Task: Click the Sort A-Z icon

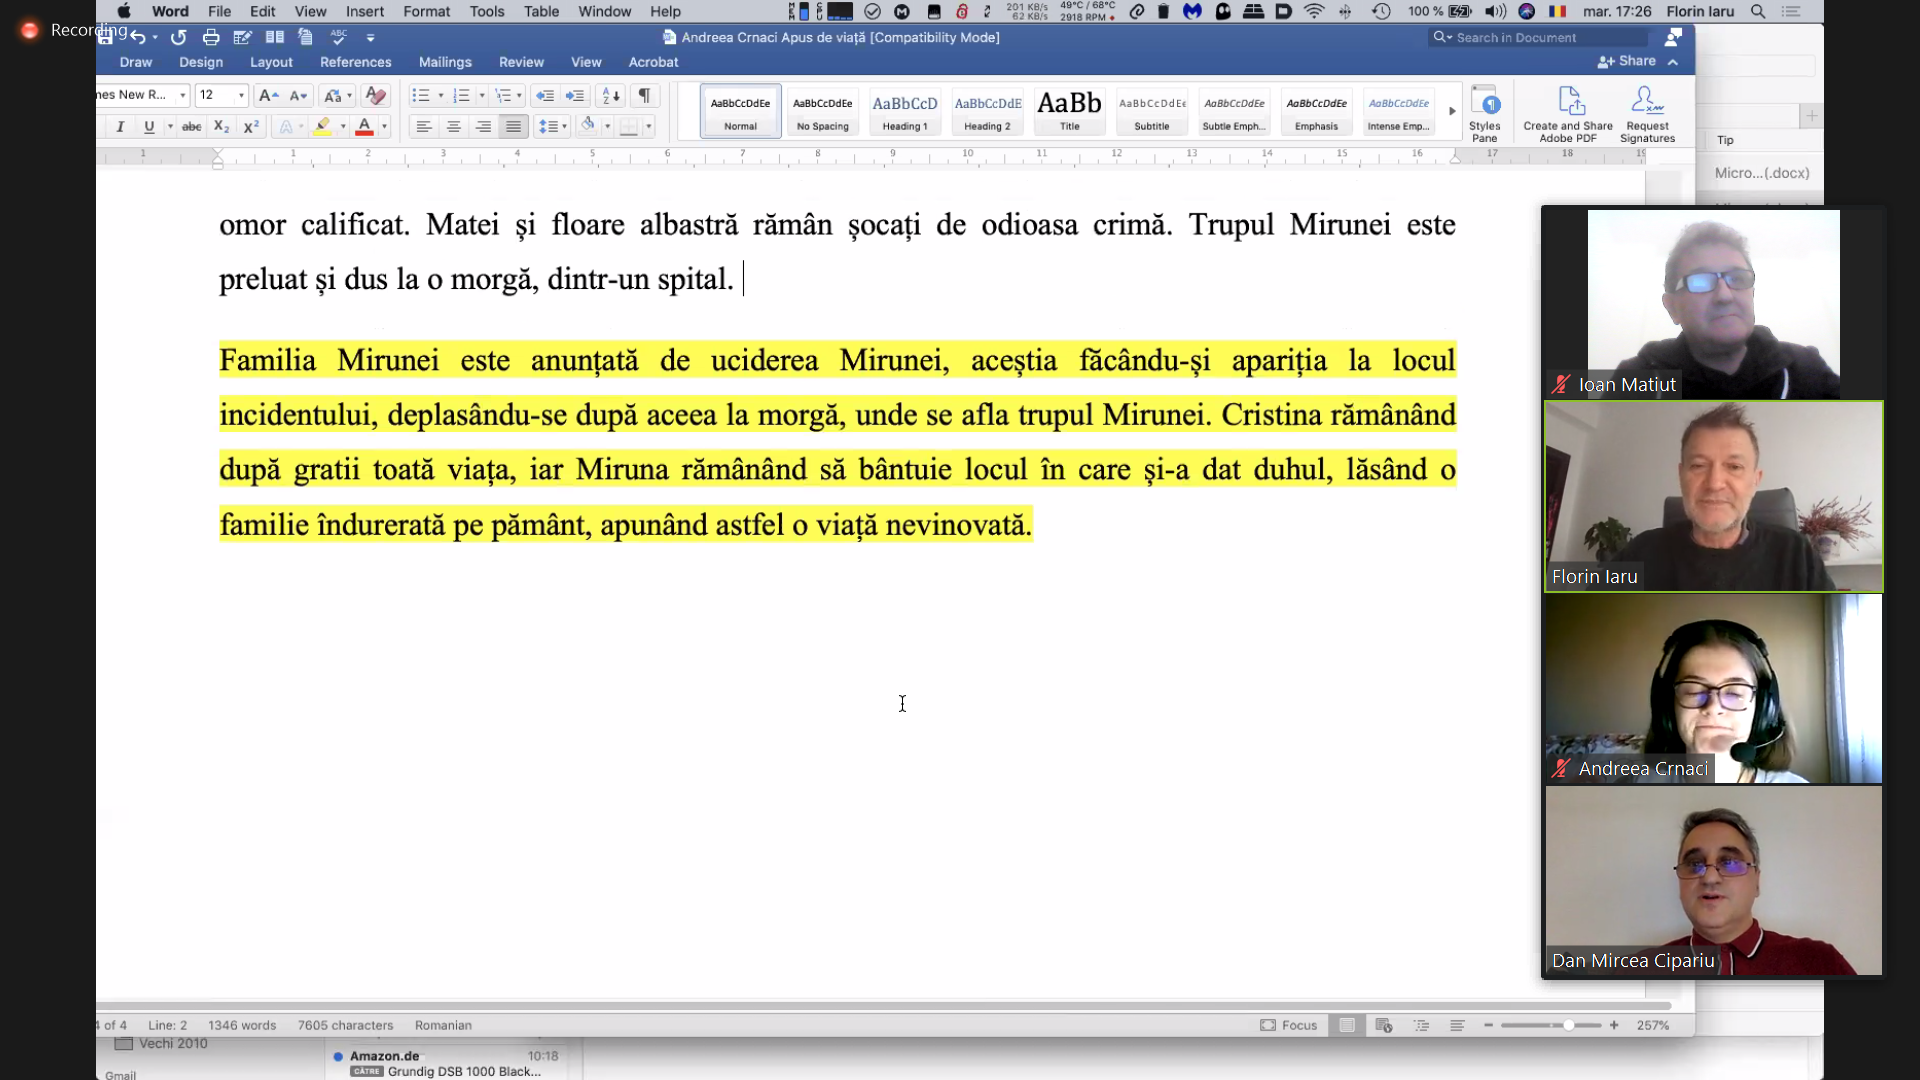Action: click(610, 96)
